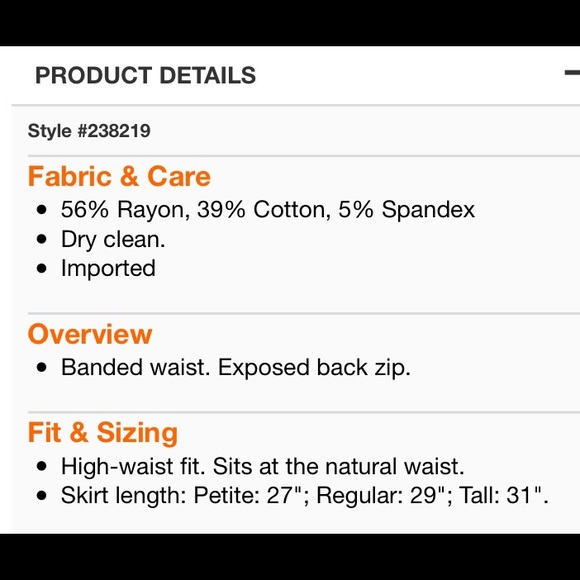Tap the Dry clean care instruction
This screenshot has height=580, width=580.
[113, 240]
